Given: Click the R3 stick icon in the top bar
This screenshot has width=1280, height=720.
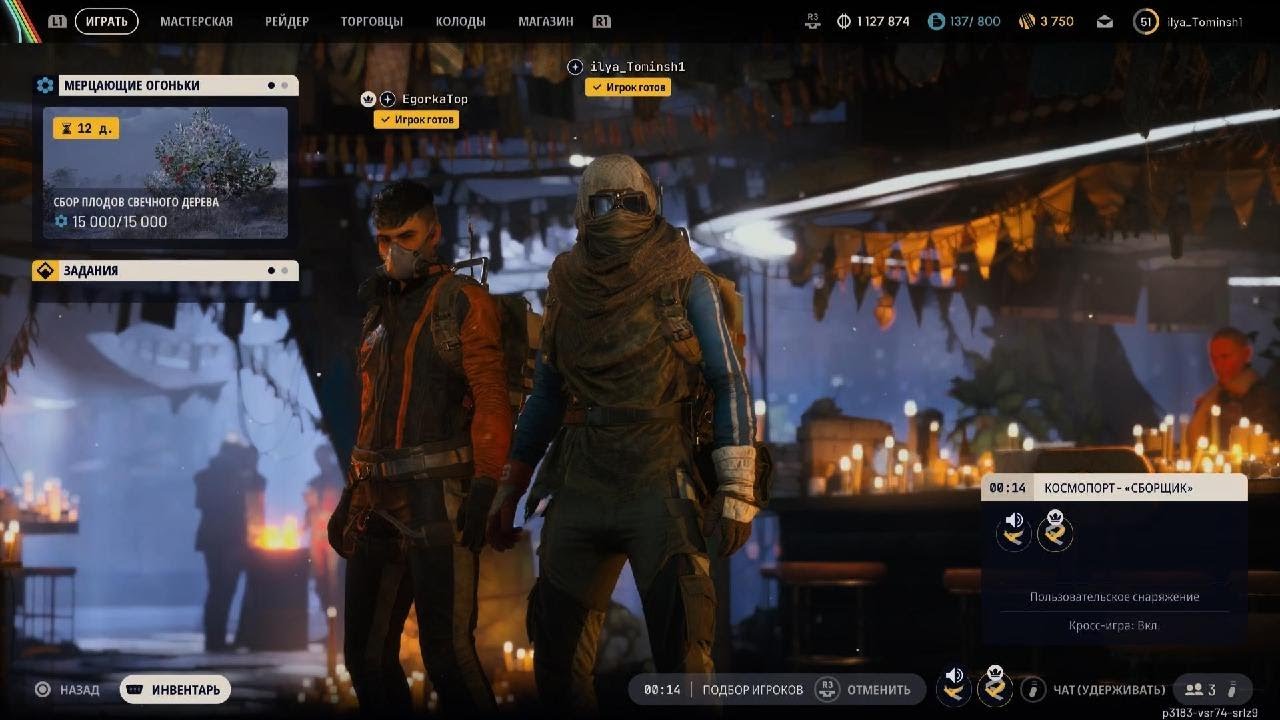Looking at the screenshot, I should coord(812,21).
